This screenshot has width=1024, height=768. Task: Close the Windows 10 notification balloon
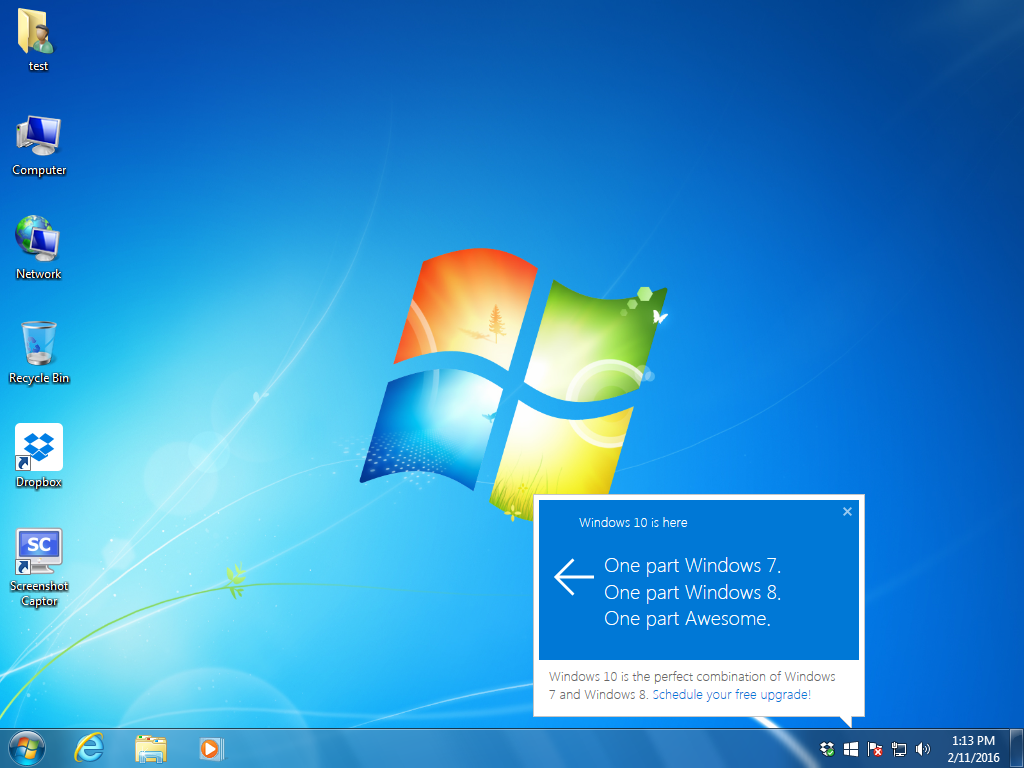pyautogui.click(x=847, y=511)
